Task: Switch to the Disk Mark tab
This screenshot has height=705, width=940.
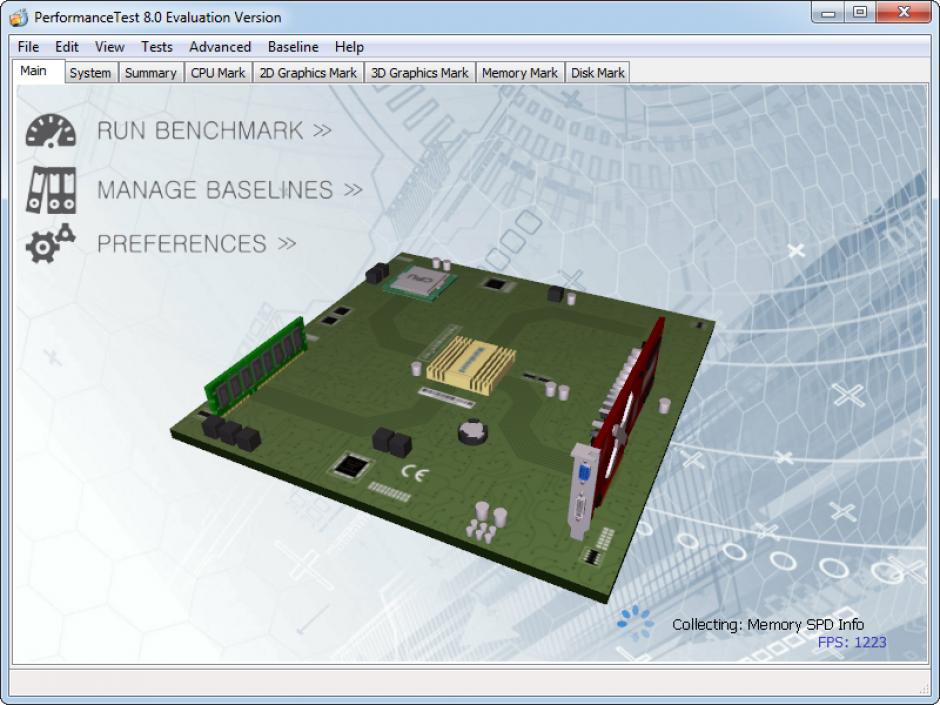Action: [x=598, y=73]
